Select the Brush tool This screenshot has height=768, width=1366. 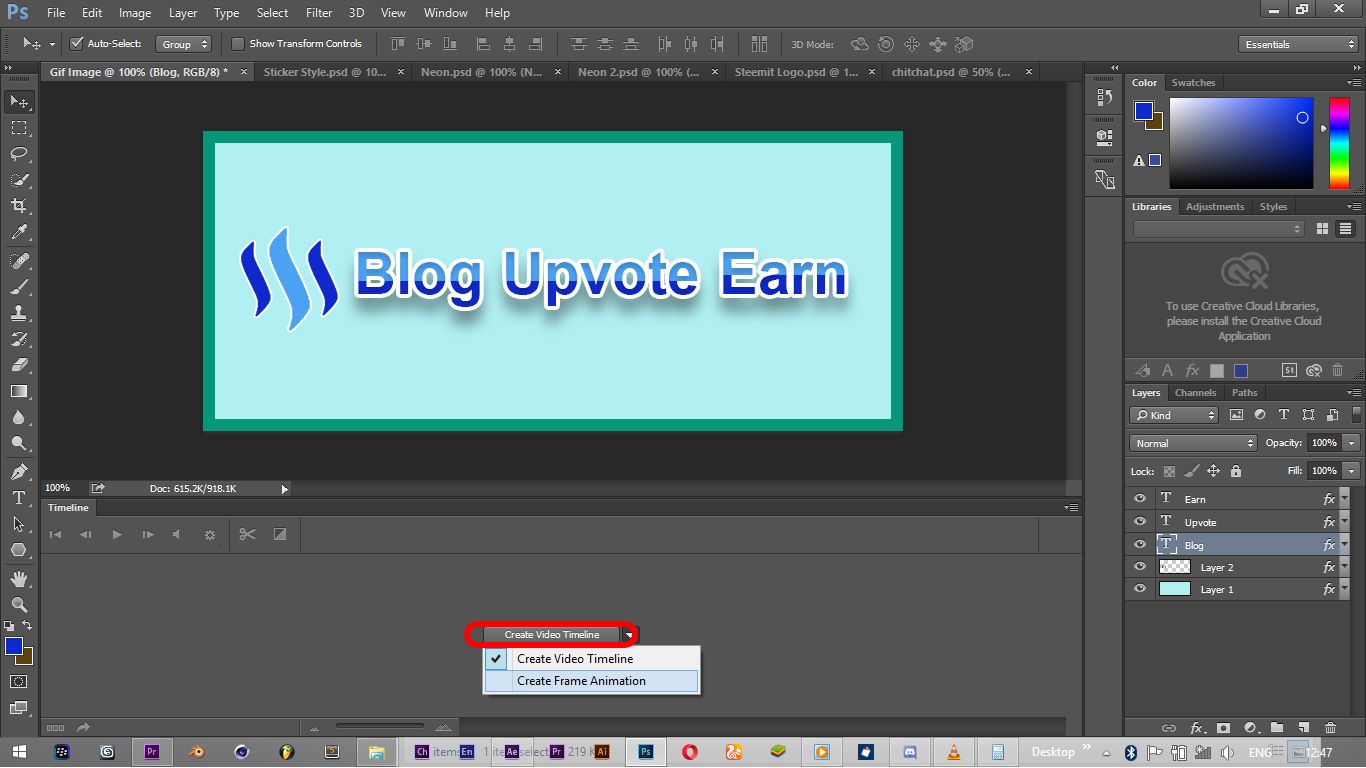[19, 287]
